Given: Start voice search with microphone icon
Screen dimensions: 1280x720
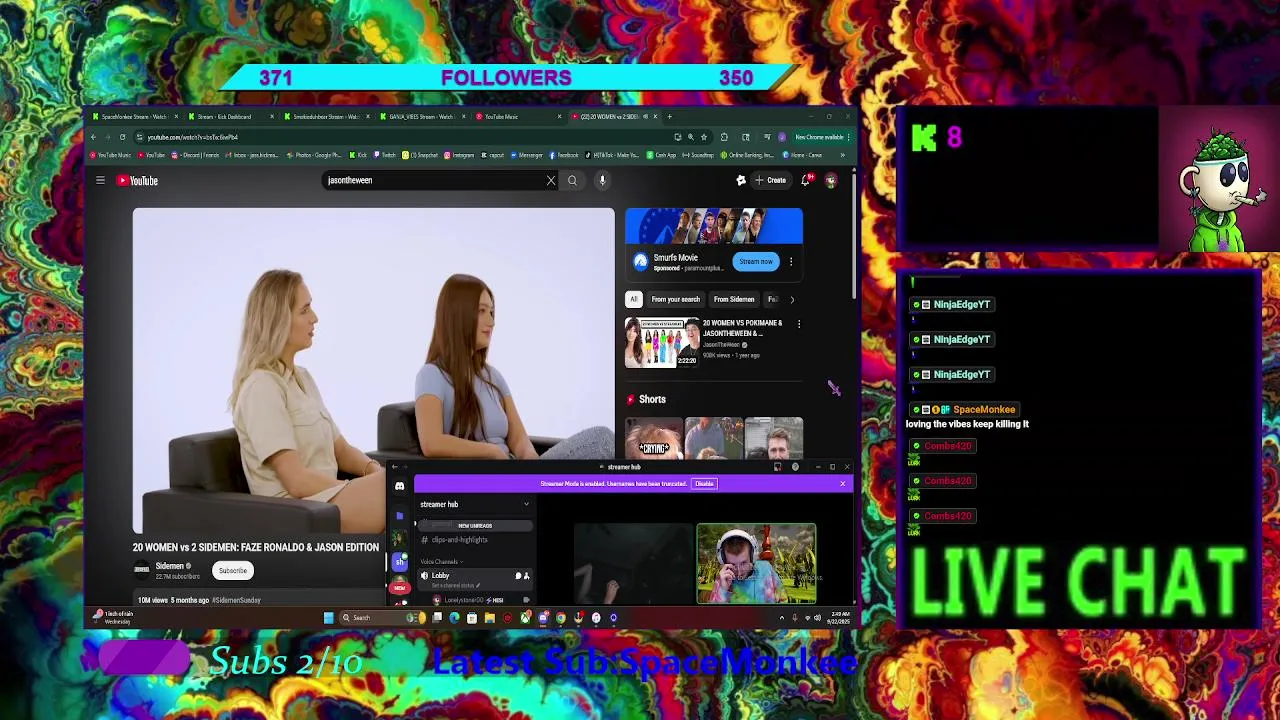Looking at the screenshot, I should pos(602,180).
